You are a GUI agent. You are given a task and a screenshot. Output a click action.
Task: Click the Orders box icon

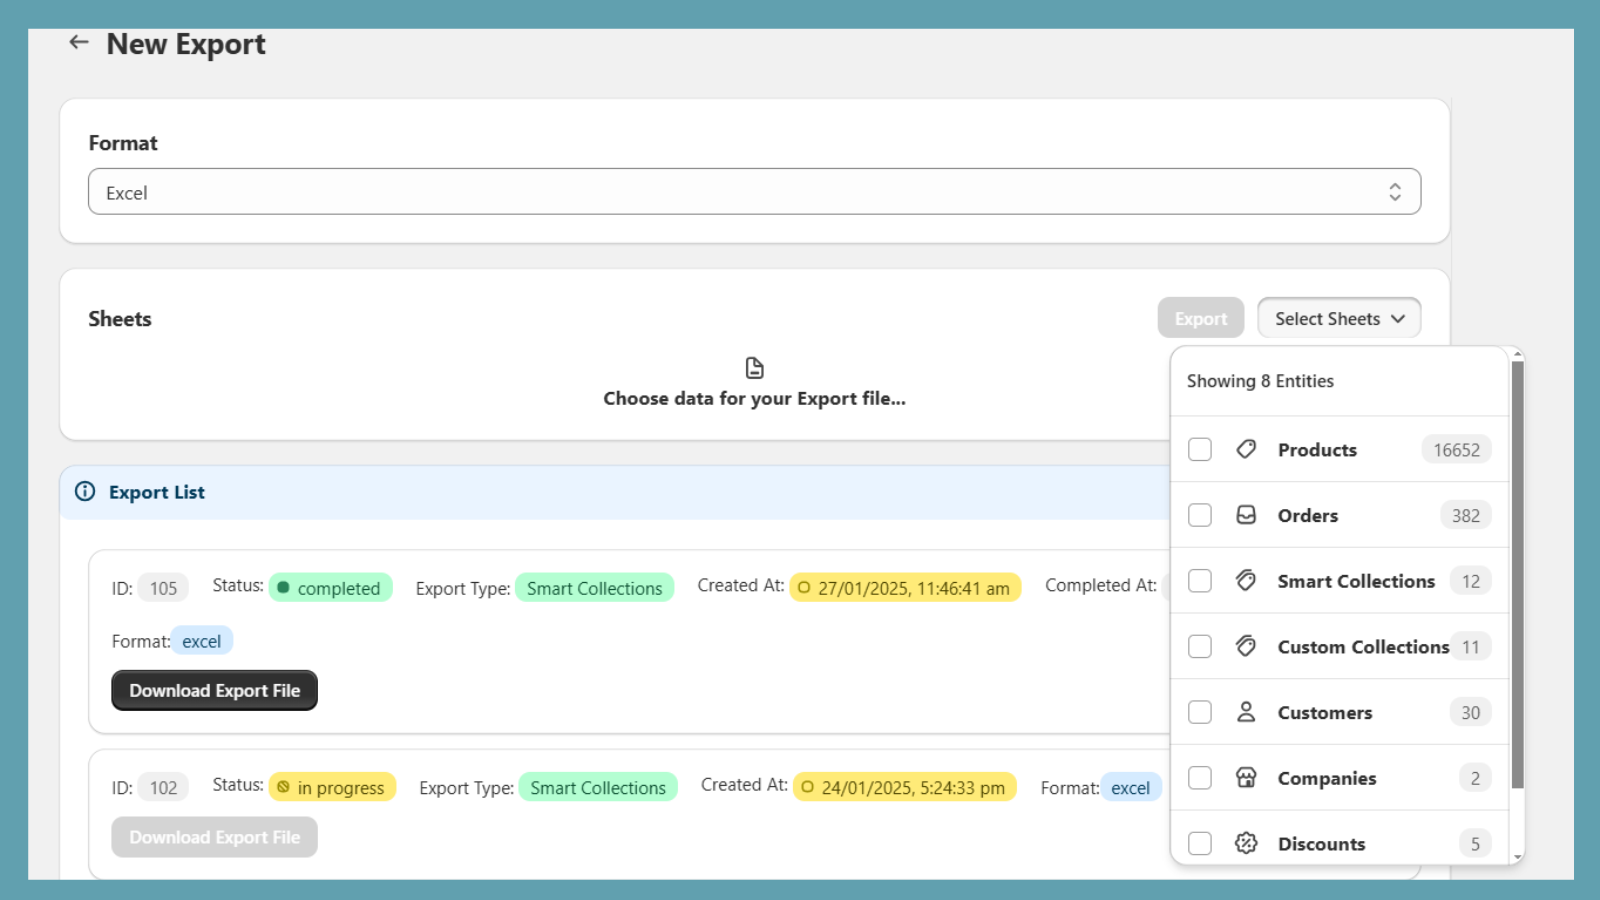(x=1246, y=515)
